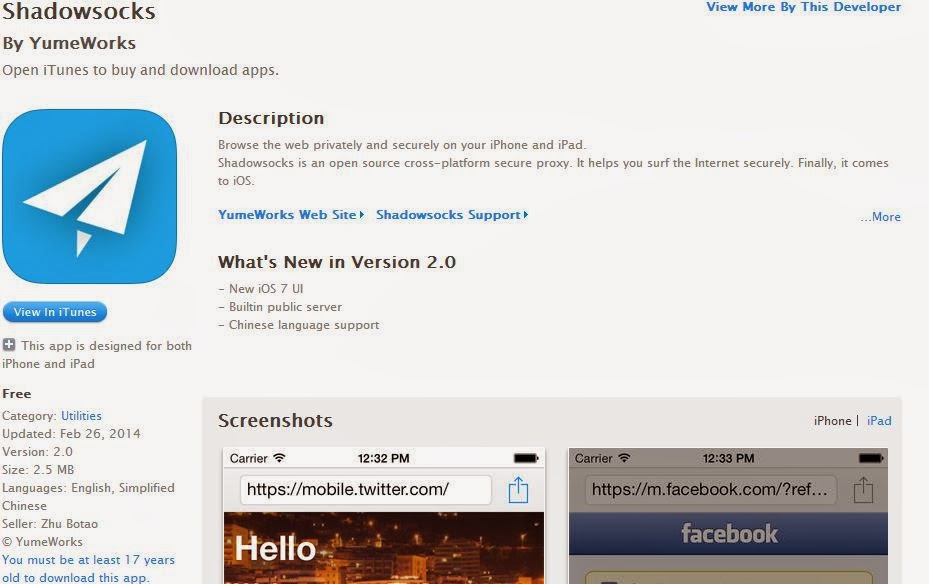Open View More By This Developer link
This screenshot has height=584, width=929.
click(x=803, y=7)
